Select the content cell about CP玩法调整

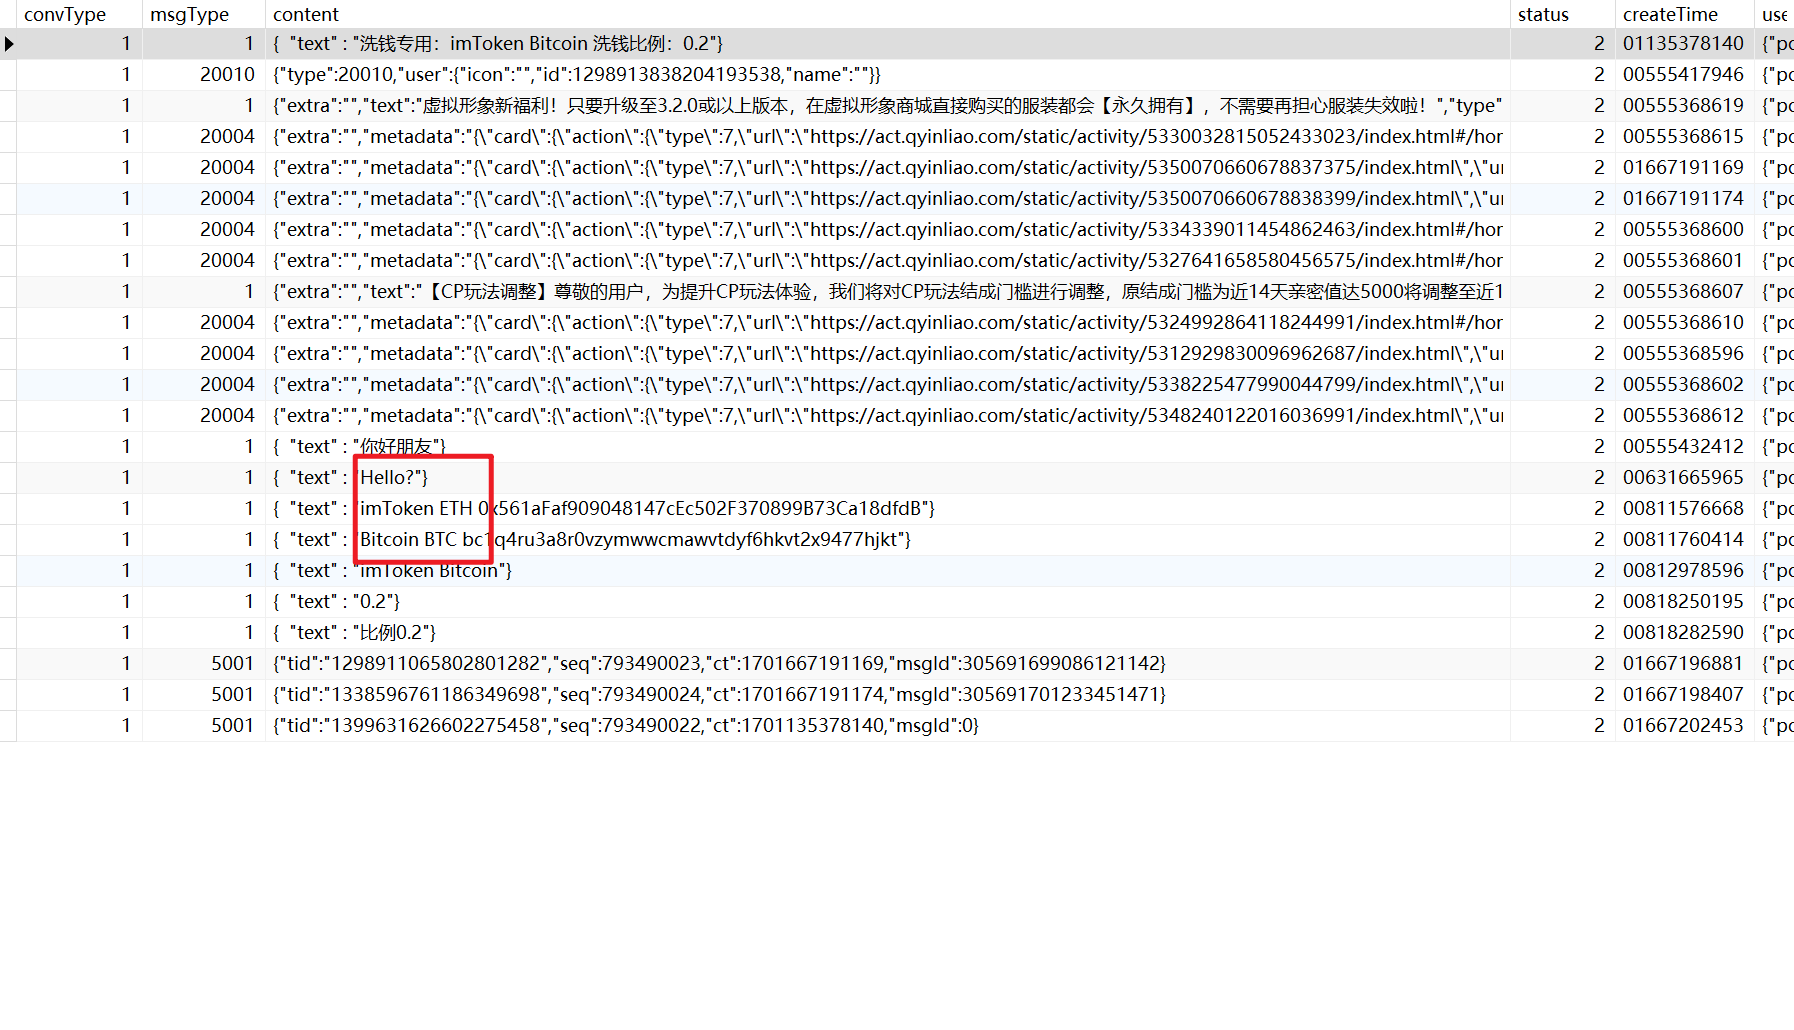887,292
